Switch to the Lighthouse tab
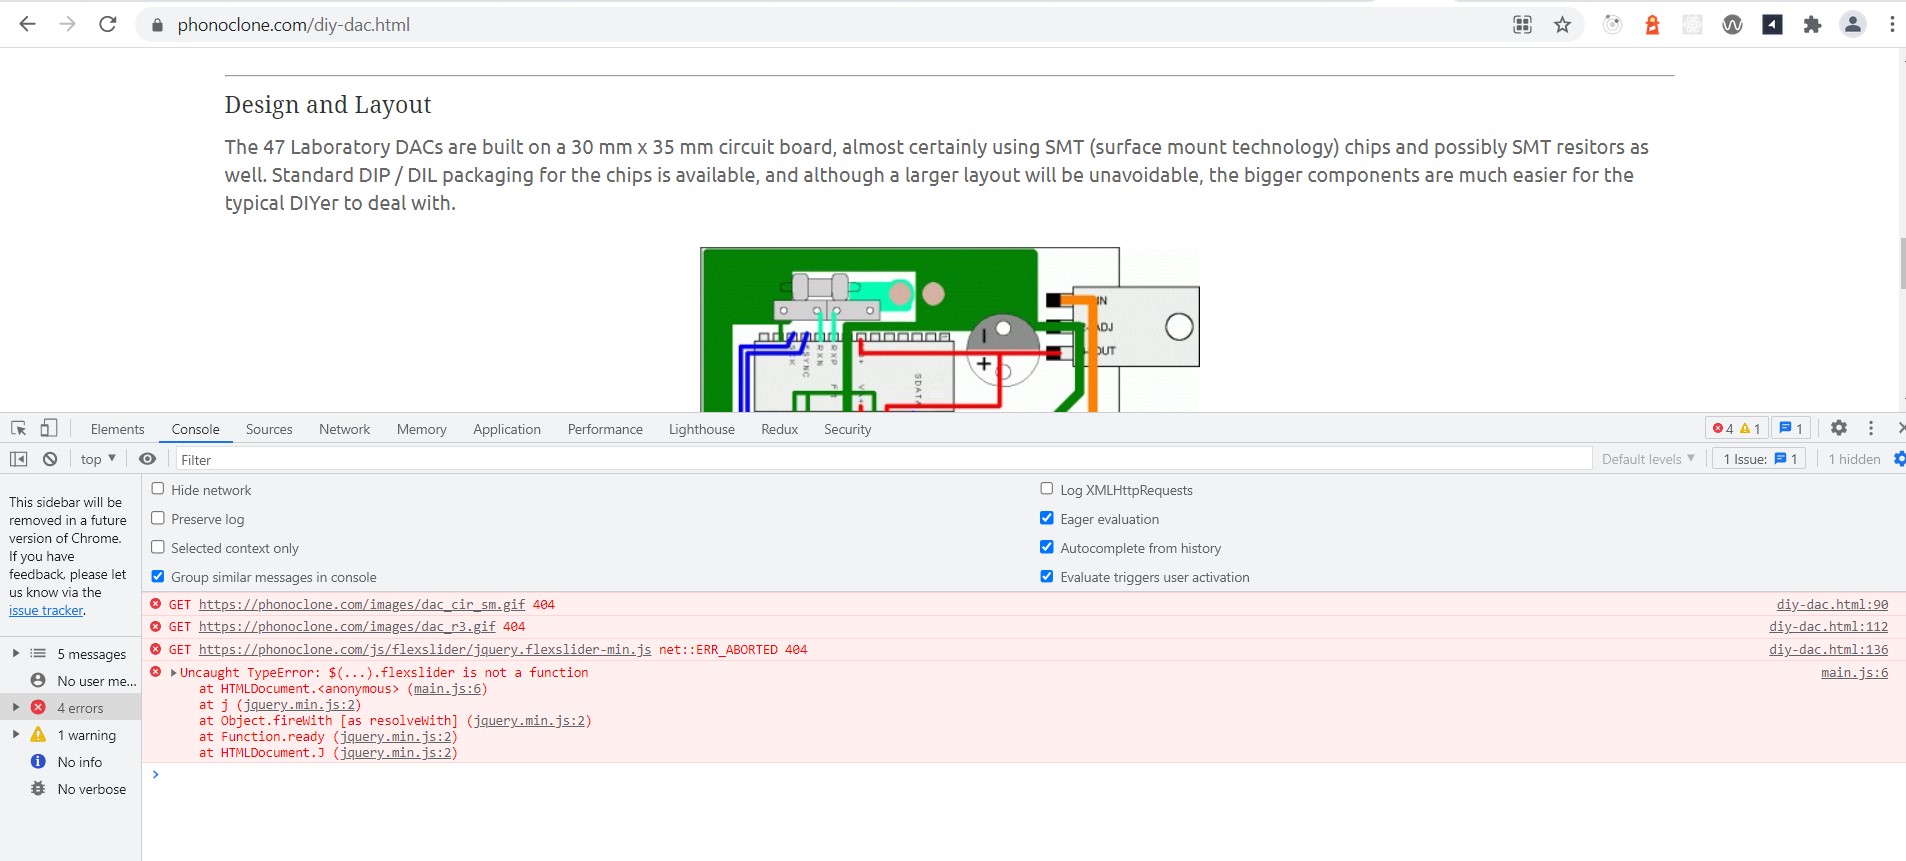The width and height of the screenshot is (1906, 861). click(701, 429)
